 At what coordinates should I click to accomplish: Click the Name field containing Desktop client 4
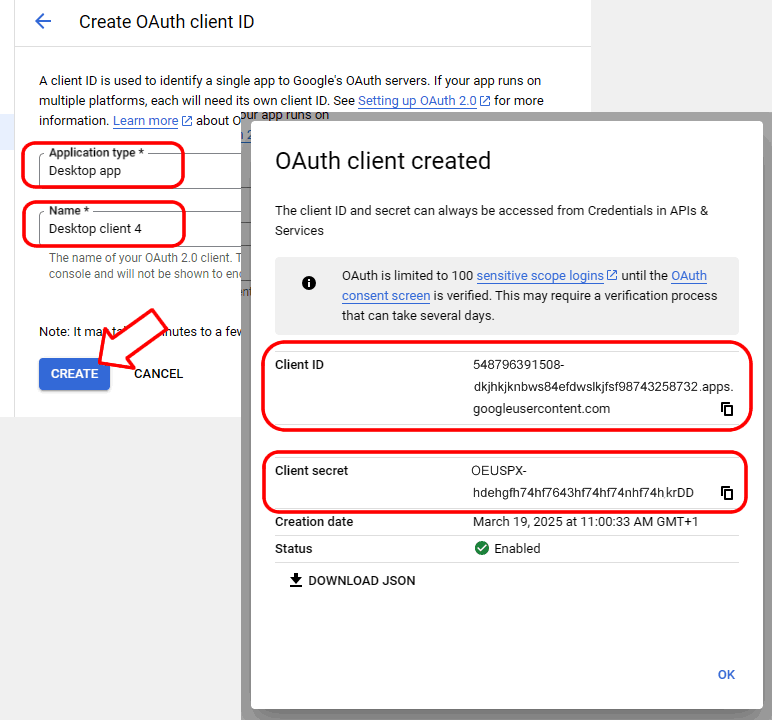[140, 229]
